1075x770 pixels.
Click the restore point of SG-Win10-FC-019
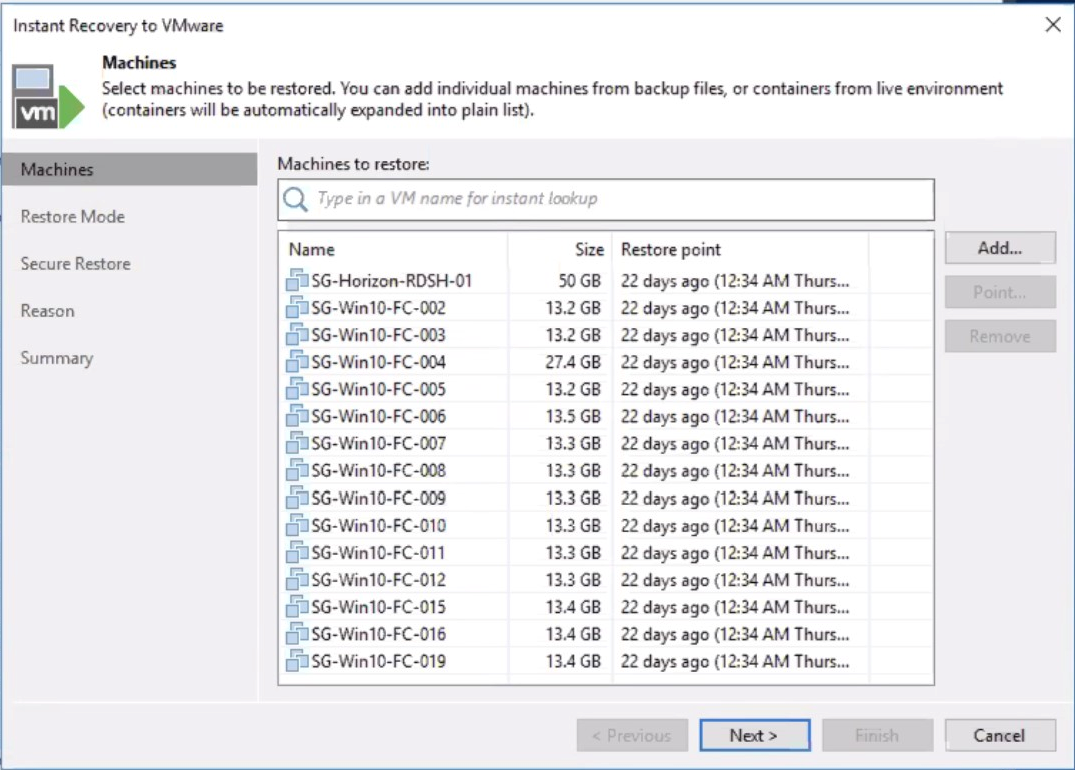[x=735, y=661]
